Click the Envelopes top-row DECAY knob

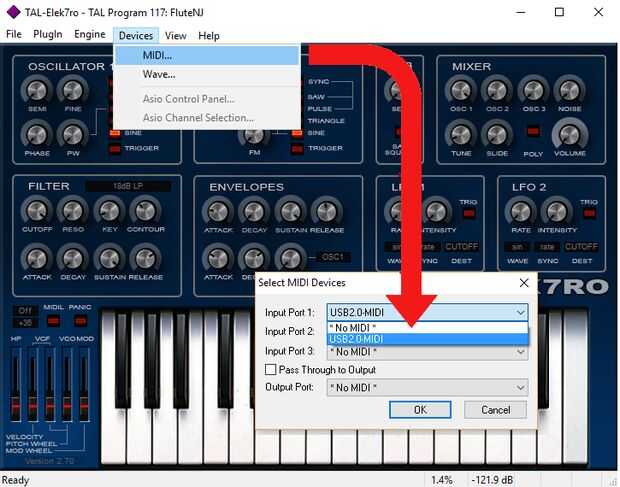coord(254,211)
